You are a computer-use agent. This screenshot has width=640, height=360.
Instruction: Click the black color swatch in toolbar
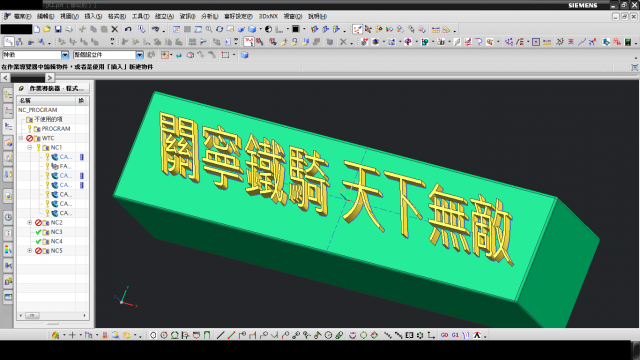[x=296, y=29]
